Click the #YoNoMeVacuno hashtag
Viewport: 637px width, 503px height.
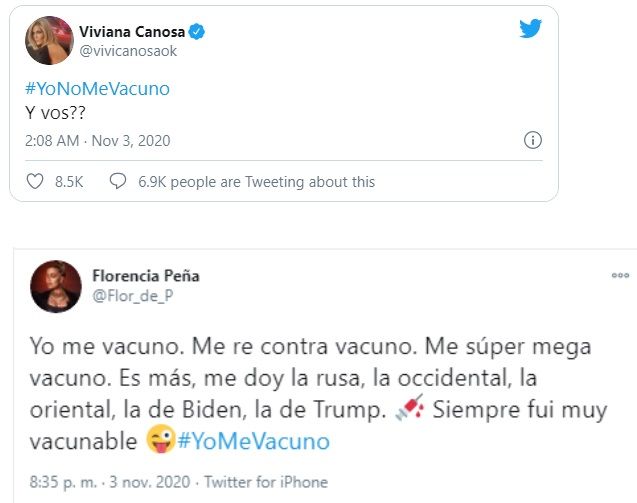(x=97, y=88)
